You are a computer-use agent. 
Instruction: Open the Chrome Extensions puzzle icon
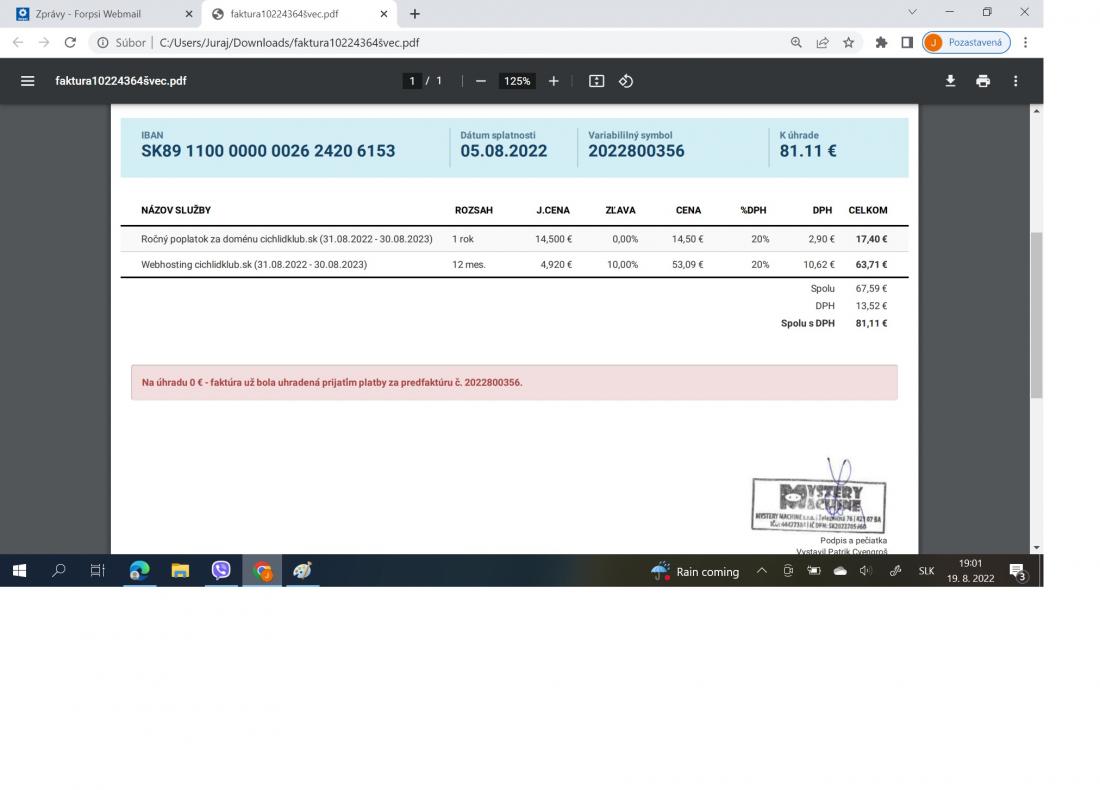[x=881, y=43]
